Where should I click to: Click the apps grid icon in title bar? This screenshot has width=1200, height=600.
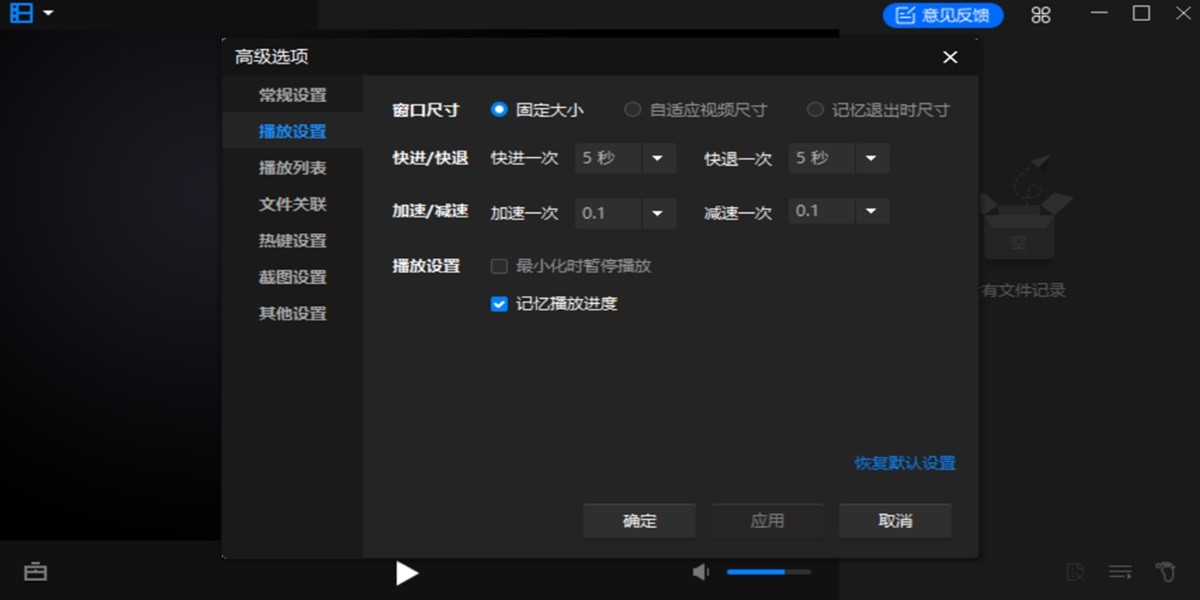click(1040, 14)
